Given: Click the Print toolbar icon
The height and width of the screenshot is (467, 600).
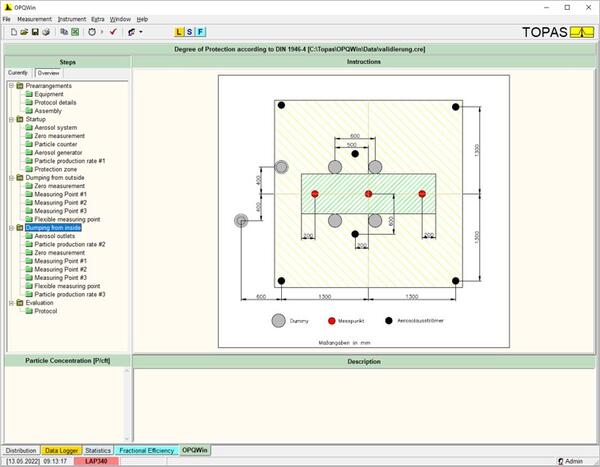Looking at the screenshot, I should tap(46, 32).
